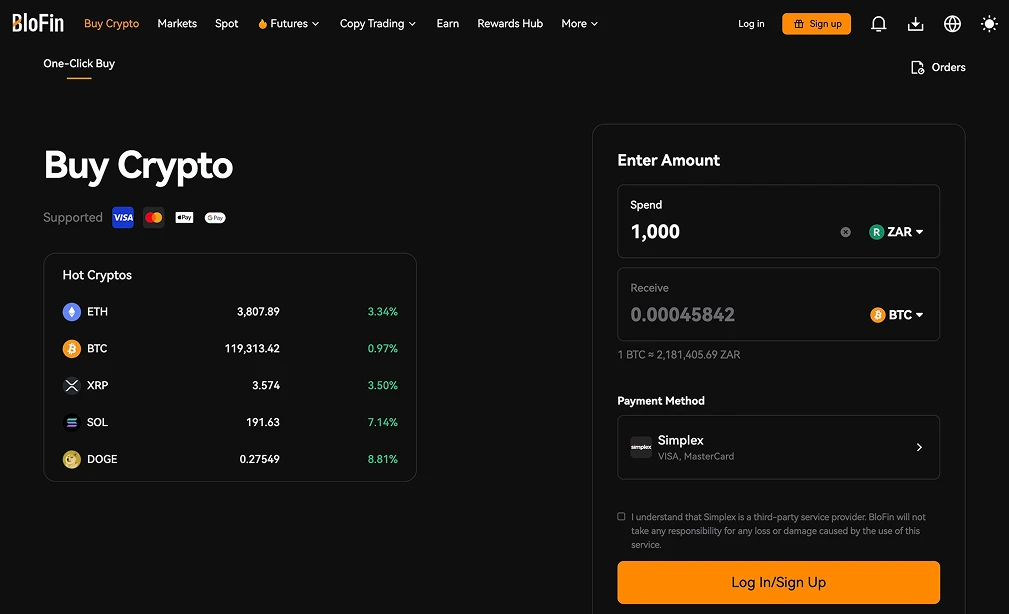Viewport: 1009px width, 614px height.
Task: Click the Log In/Sign Up button
Action: [x=778, y=582]
